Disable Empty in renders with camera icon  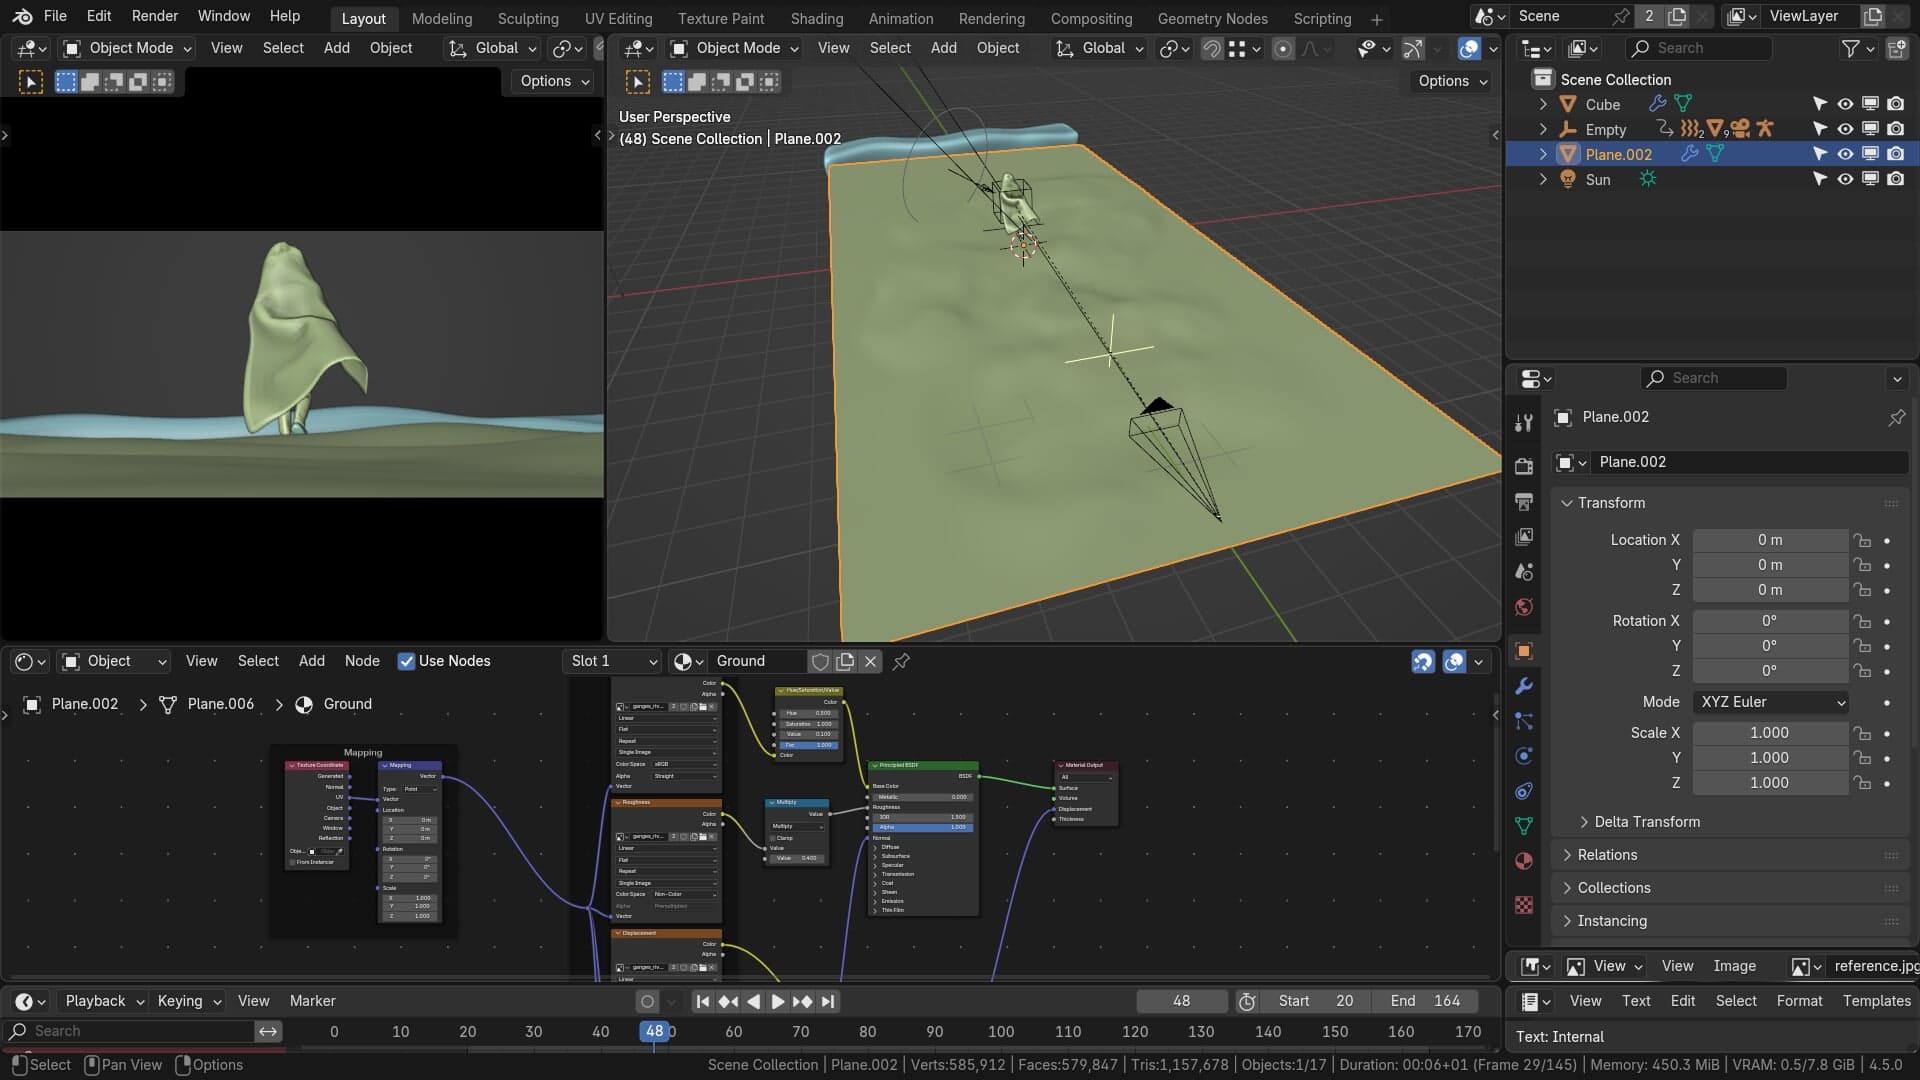(1895, 129)
